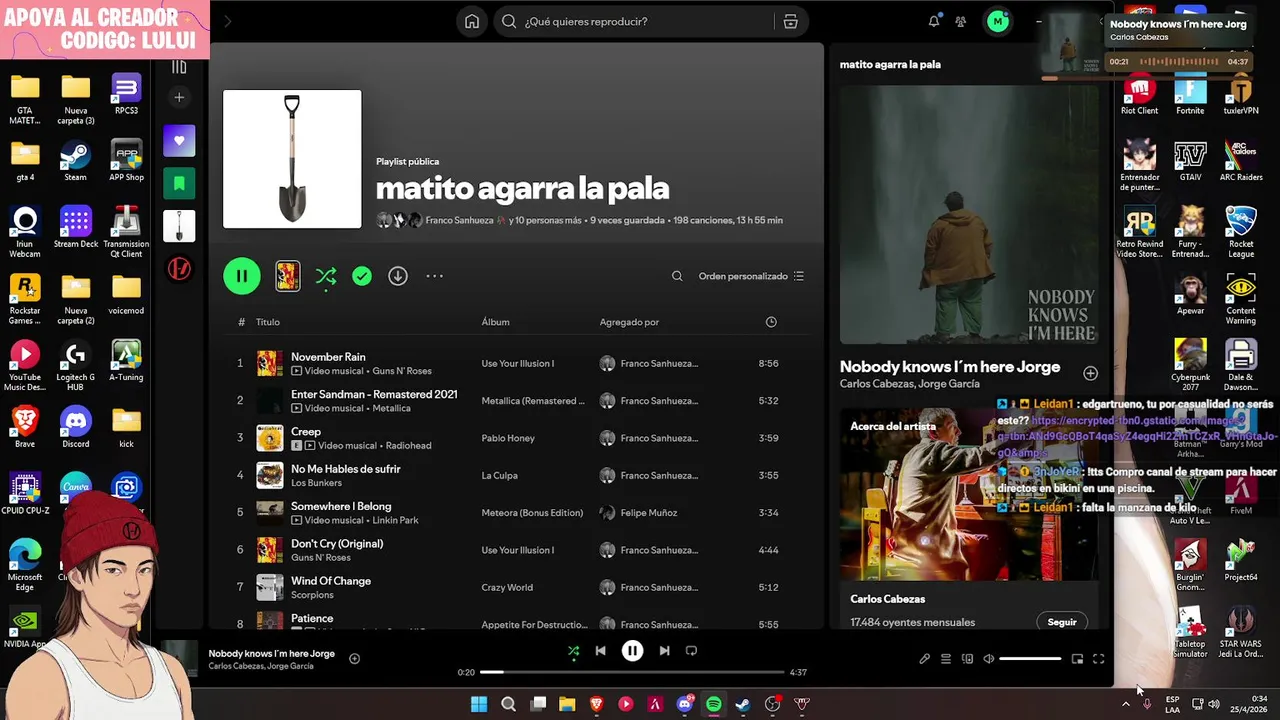The image size is (1280, 720).
Task: Open Friend Activity icon
Action: point(961,21)
